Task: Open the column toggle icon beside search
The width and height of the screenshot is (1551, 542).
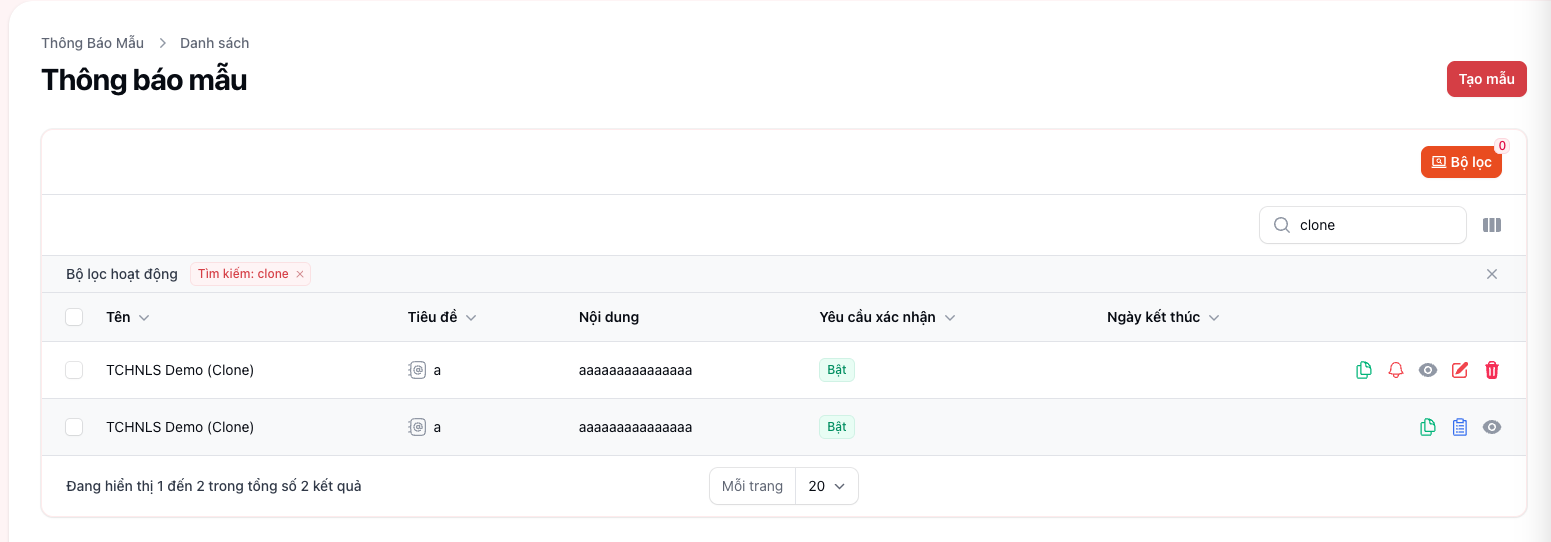Action: [x=1492, y=225]
